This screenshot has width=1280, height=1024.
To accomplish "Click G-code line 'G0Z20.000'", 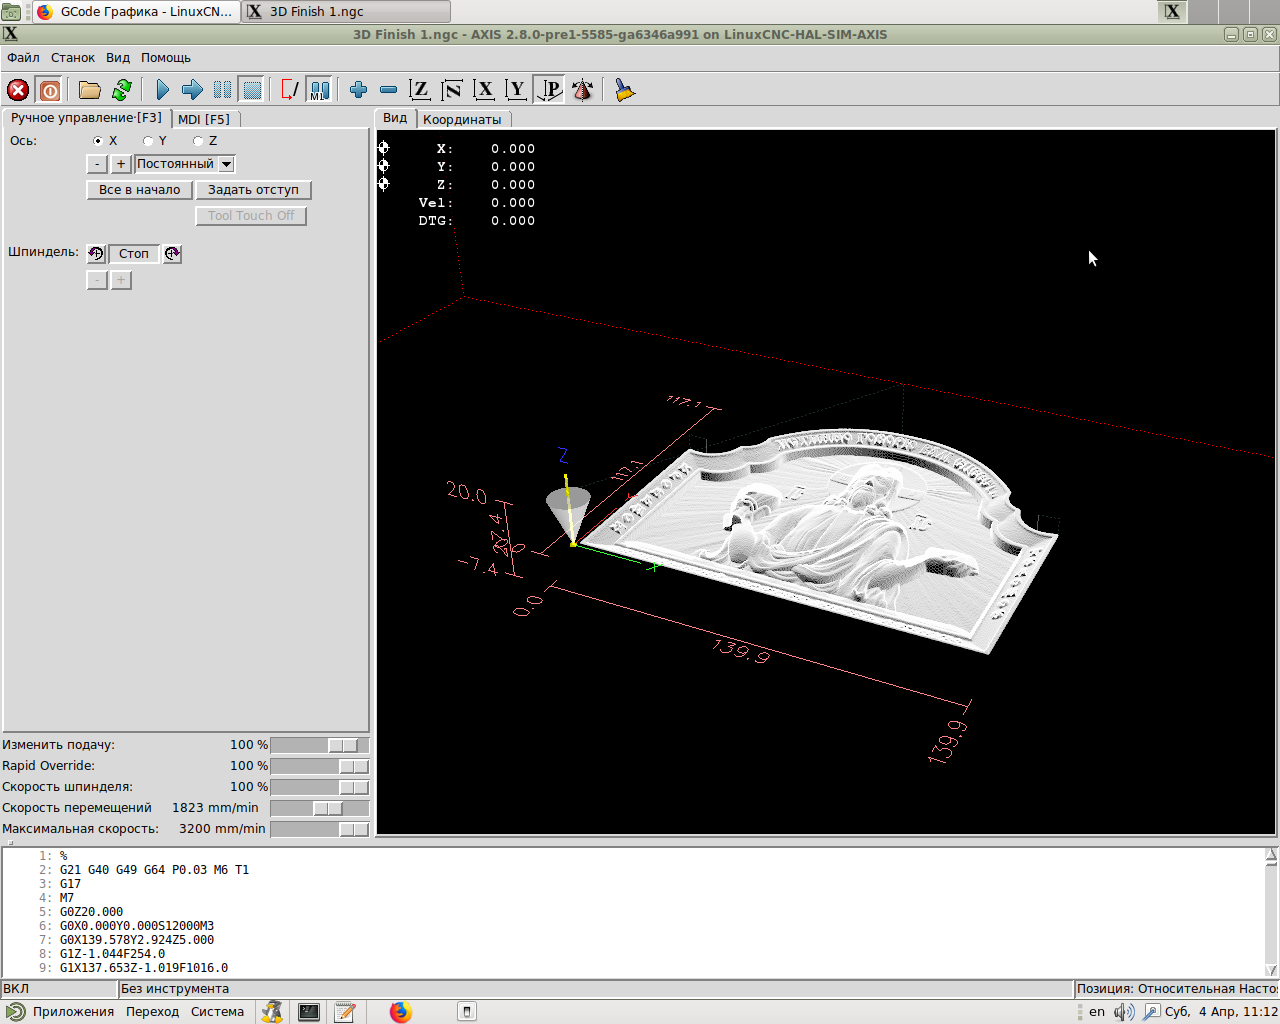I will click(x=91, y=912).
